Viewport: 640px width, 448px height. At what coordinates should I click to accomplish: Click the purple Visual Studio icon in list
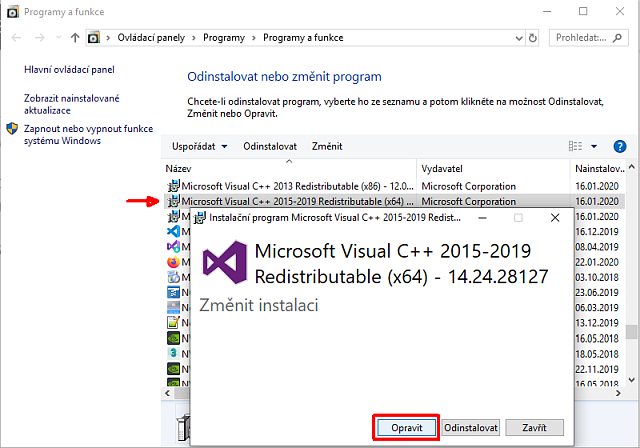173,247
